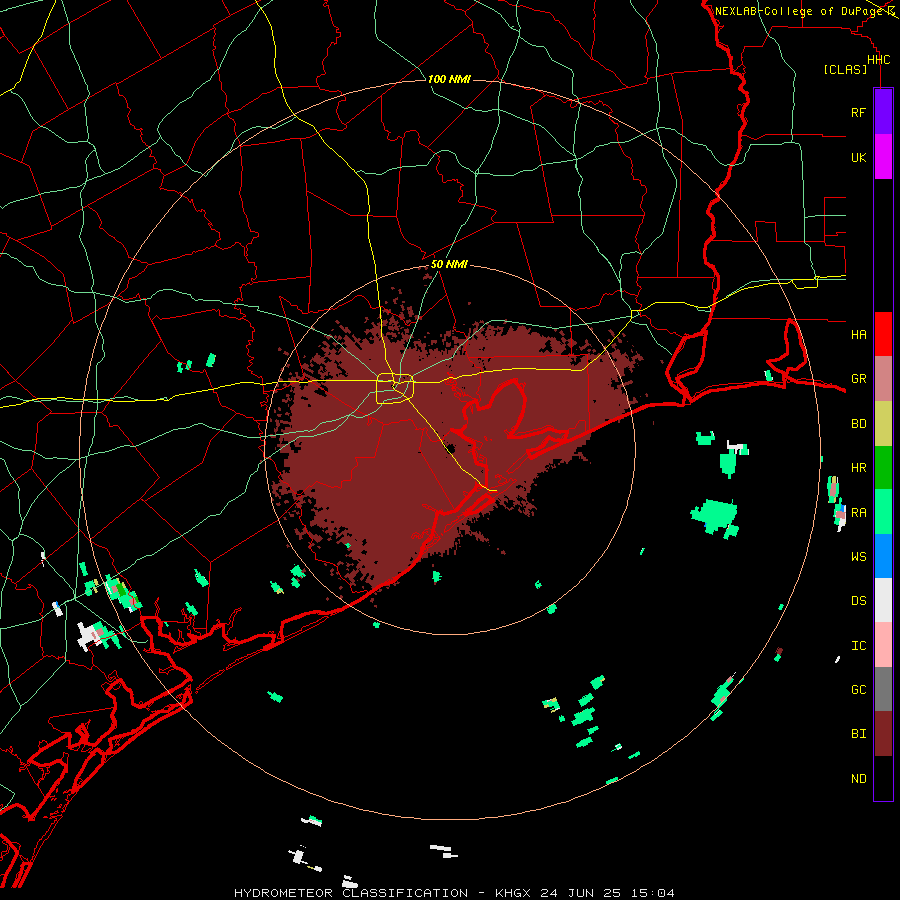Click the RF purple legend swatch

[x=883, y=112]
